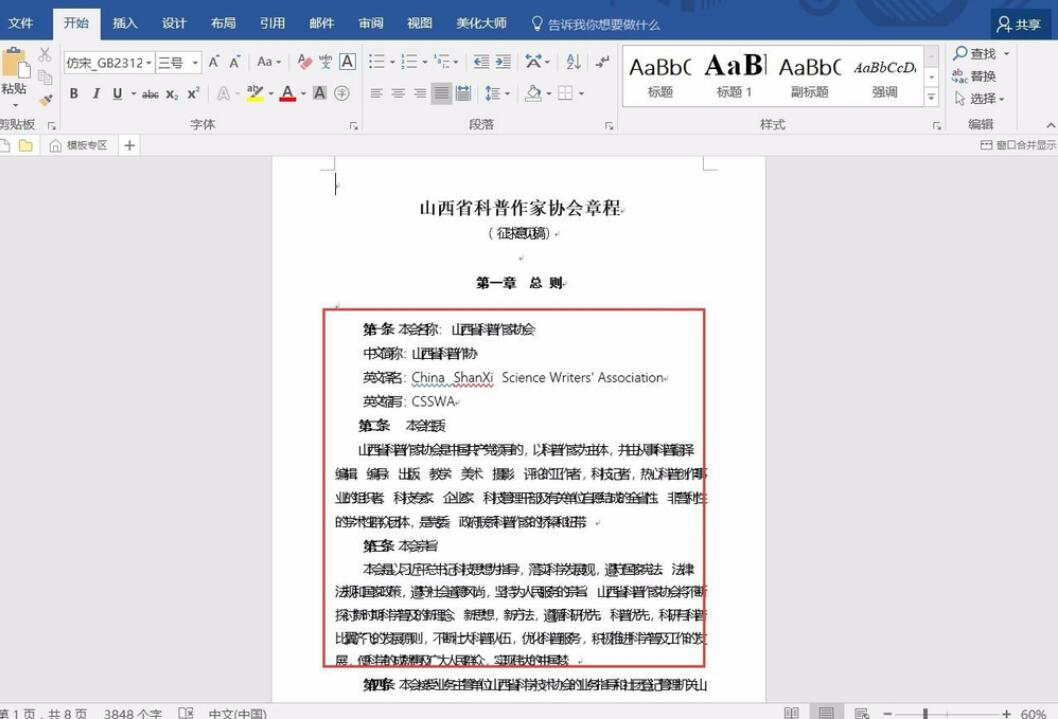This screenshot has height=719, width=1058.
Task: Switch to read mode view
Action: pyautogui.click(x=791, y=713)
